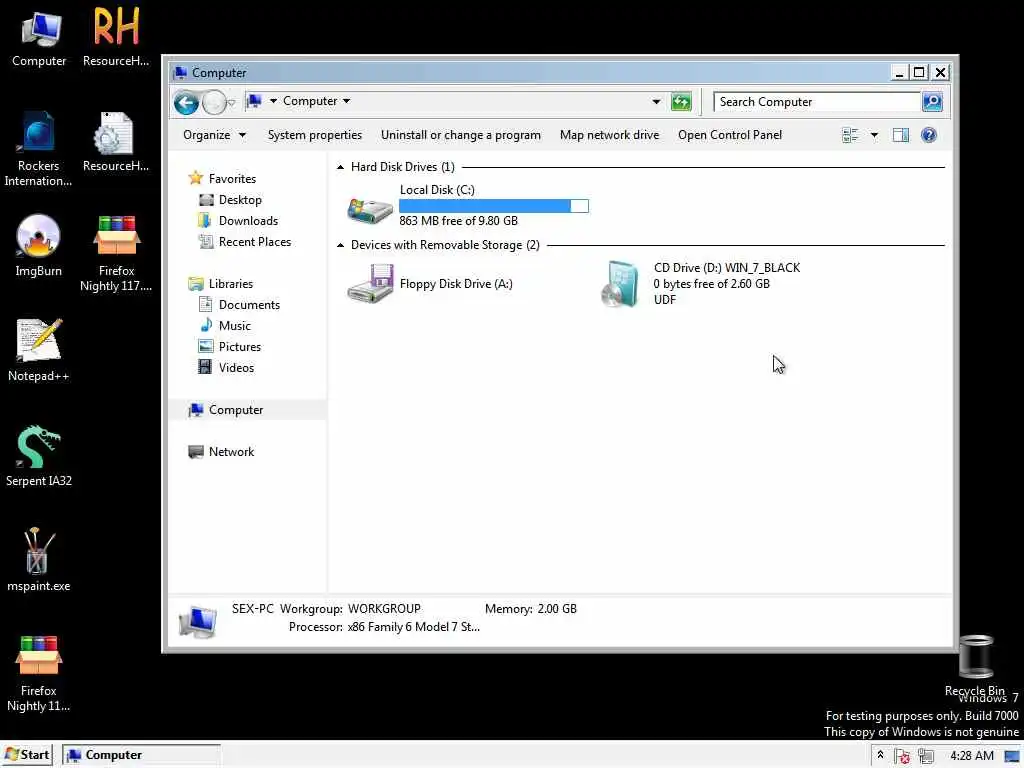Open the Organize dropdown menu
The width and height of the screenshot is (1024, 768).
tap(214, 135)
